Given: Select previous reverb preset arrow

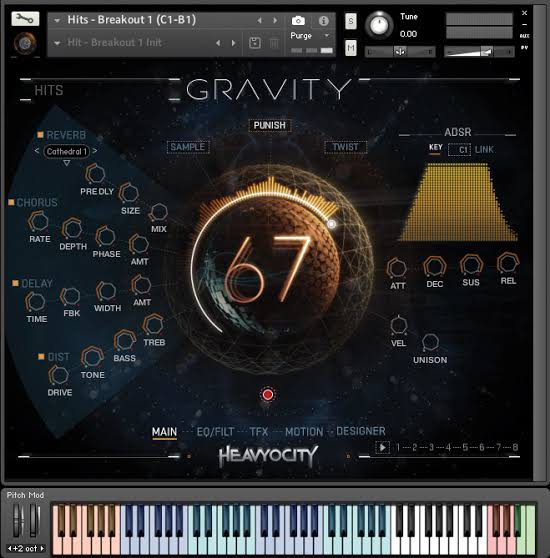Looking at the screenshot, I should pos(37,151).
